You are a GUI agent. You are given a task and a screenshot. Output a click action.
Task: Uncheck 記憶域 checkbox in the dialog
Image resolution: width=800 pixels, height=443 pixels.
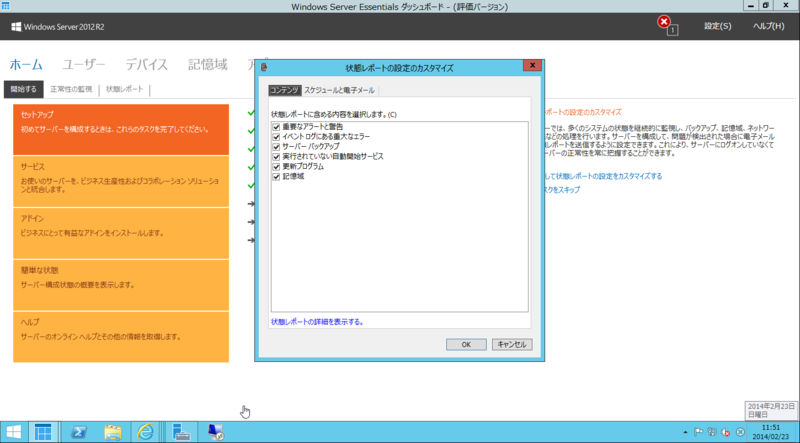276,177
